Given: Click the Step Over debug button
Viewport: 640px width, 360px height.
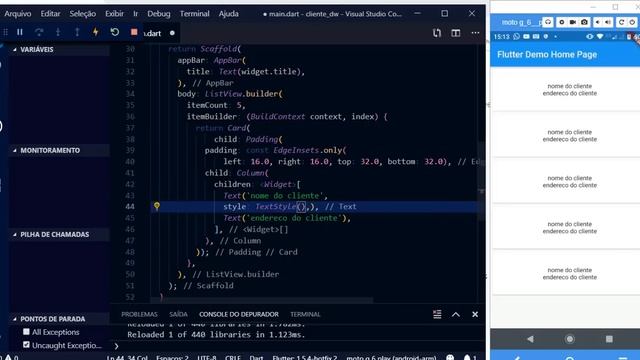Looking at the screenshot, I should [39, 32].
